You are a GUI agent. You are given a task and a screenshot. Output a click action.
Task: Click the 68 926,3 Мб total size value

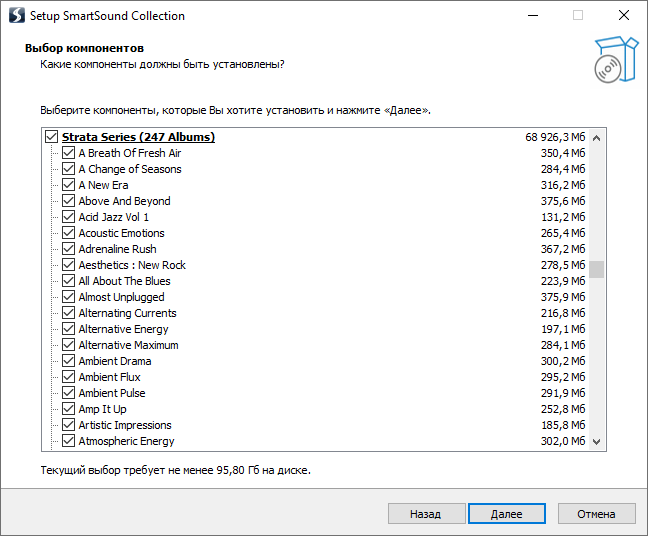[555, 137]
